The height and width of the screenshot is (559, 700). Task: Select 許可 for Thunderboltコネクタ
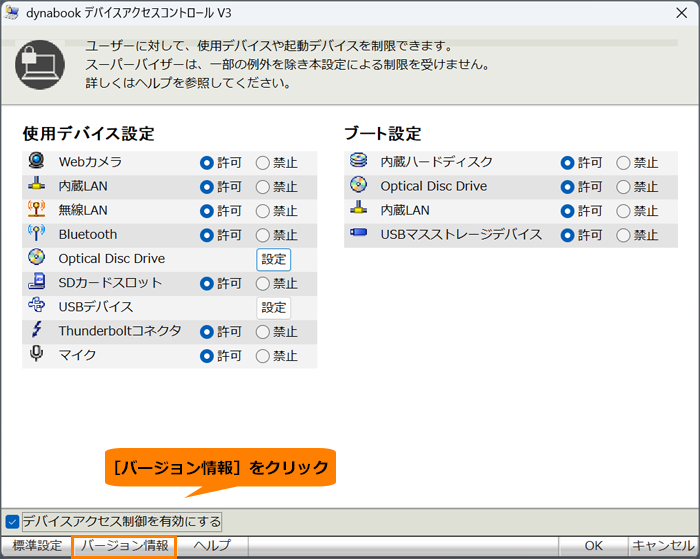click(207, 332)
